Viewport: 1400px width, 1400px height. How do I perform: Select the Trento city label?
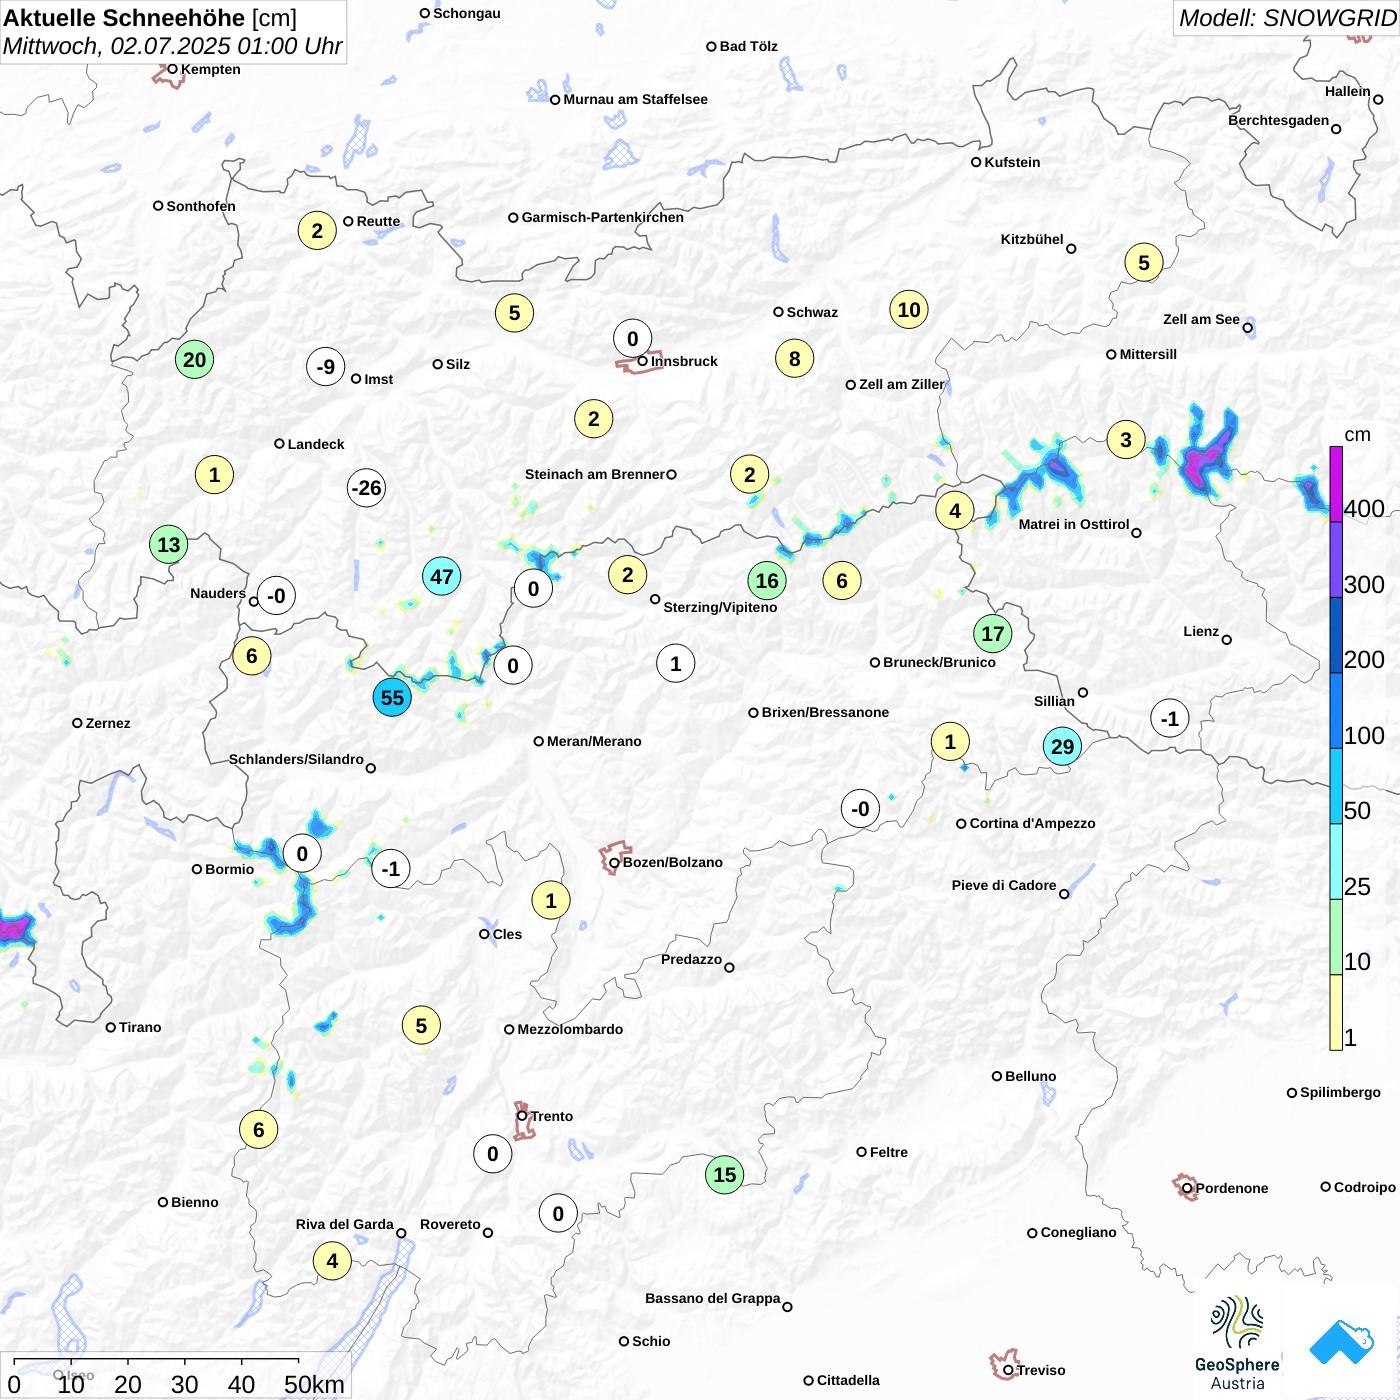coord(552,1116)
